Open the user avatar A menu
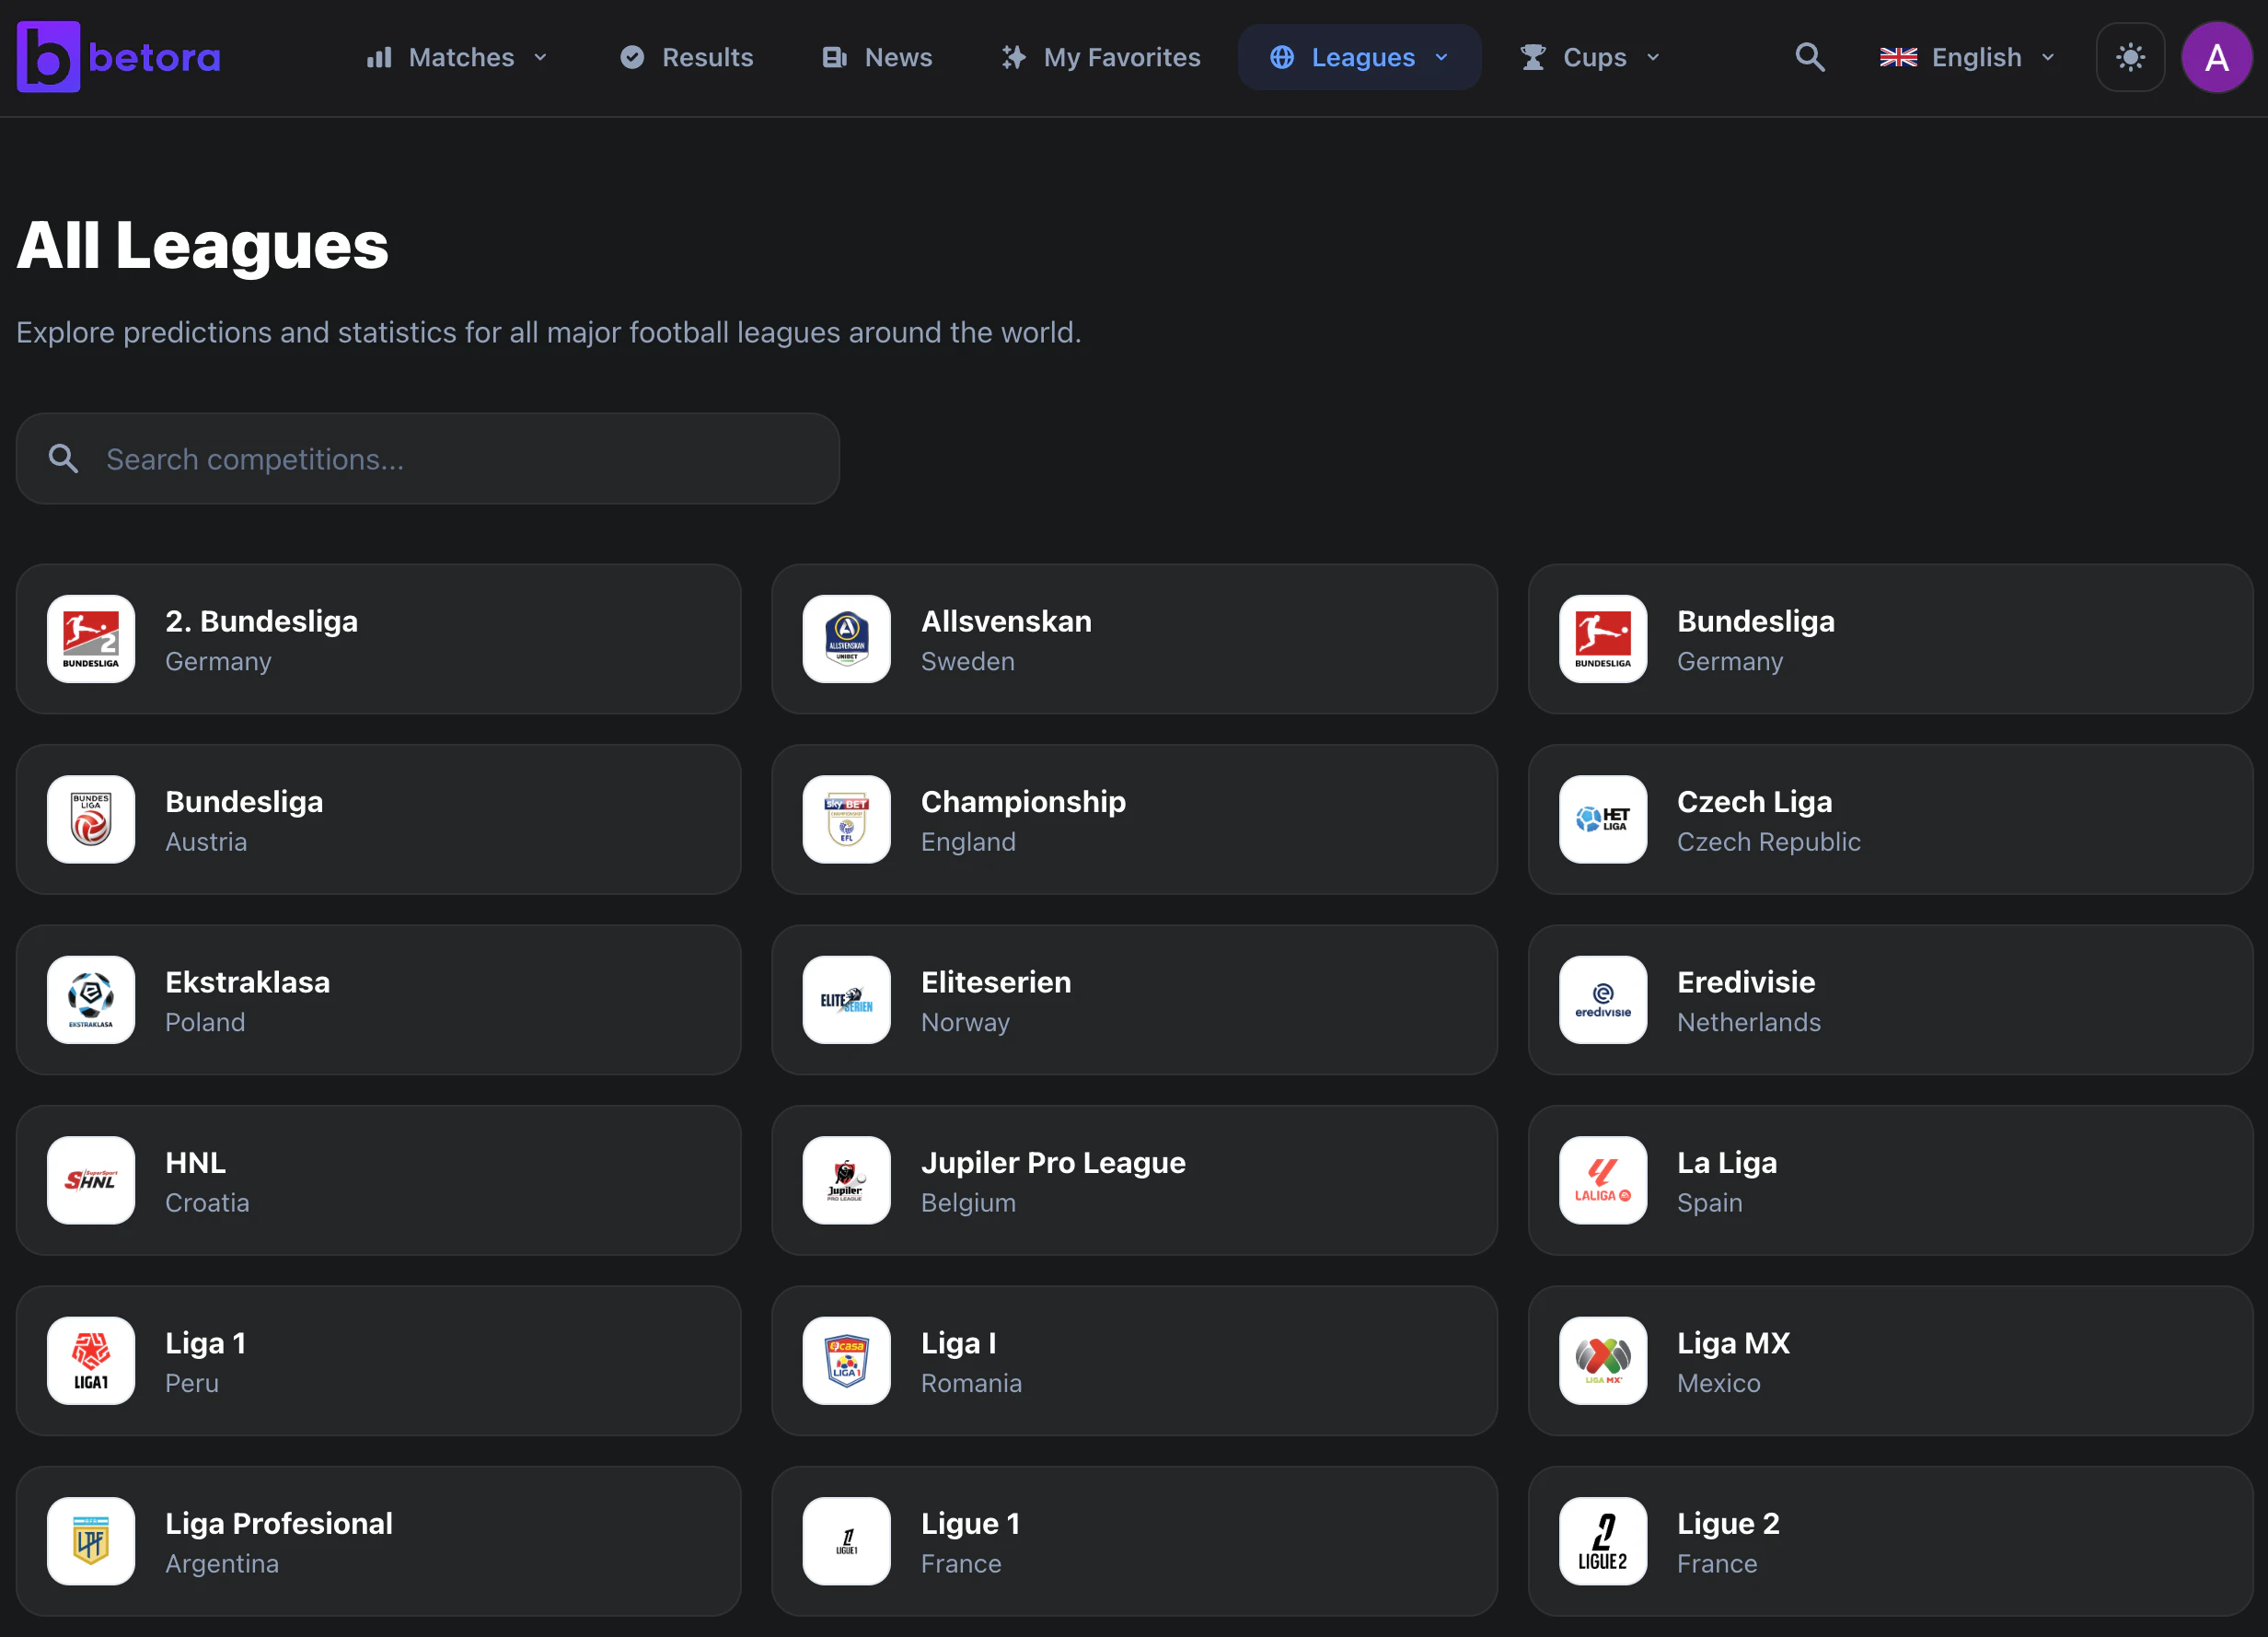Viewport: 2268px width, 1637px height. coord(2216,57)
